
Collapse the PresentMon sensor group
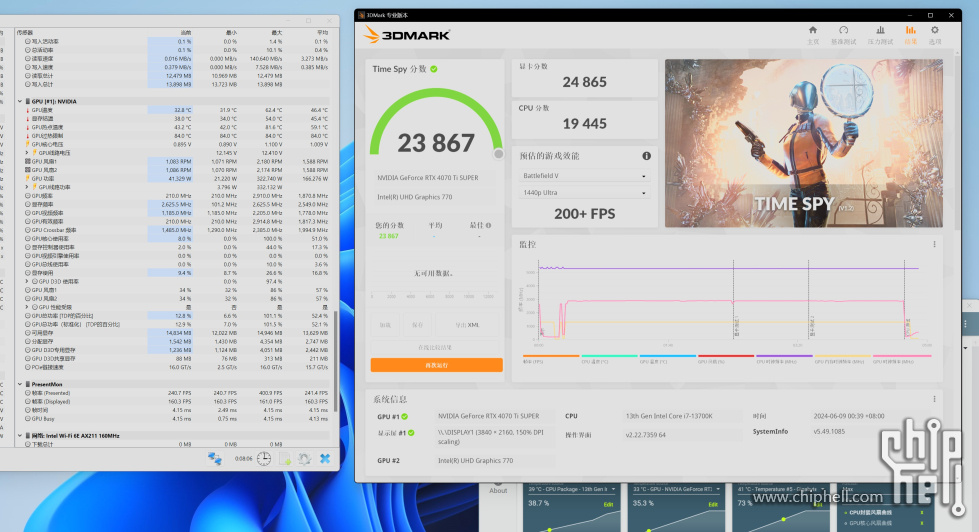[20, 385]
